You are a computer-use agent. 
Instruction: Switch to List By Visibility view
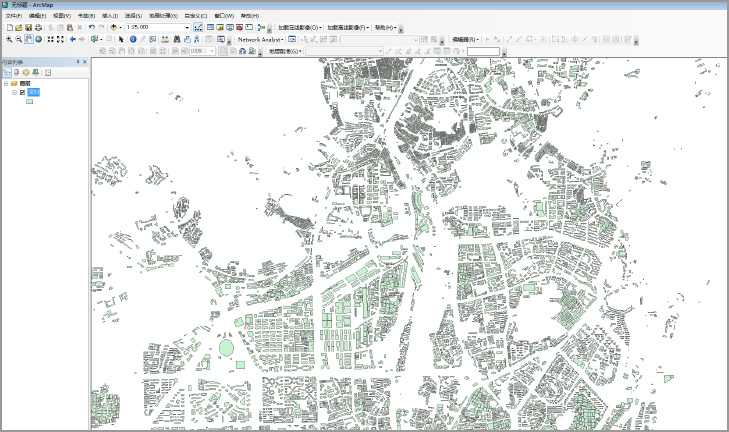coord(26,73)
